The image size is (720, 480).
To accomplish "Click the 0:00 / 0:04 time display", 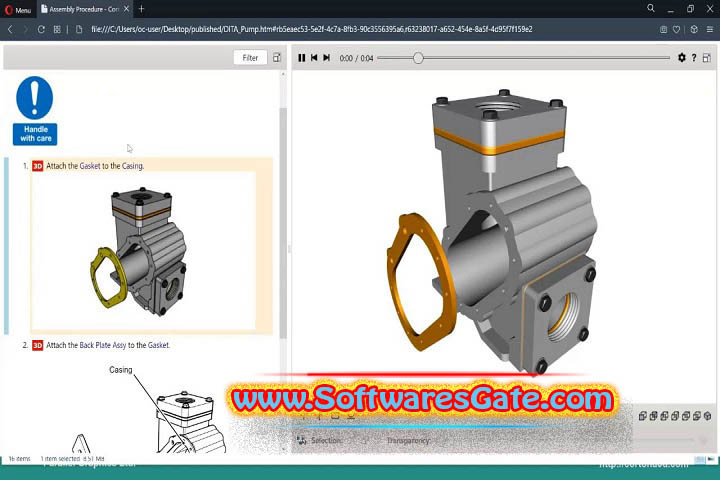I will [356, 58].
